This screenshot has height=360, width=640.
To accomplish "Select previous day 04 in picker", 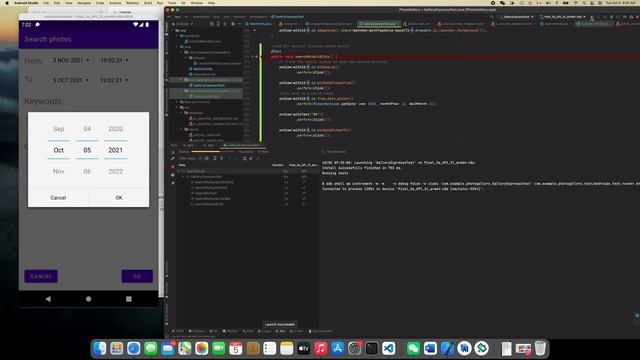I will coord(87,129).
